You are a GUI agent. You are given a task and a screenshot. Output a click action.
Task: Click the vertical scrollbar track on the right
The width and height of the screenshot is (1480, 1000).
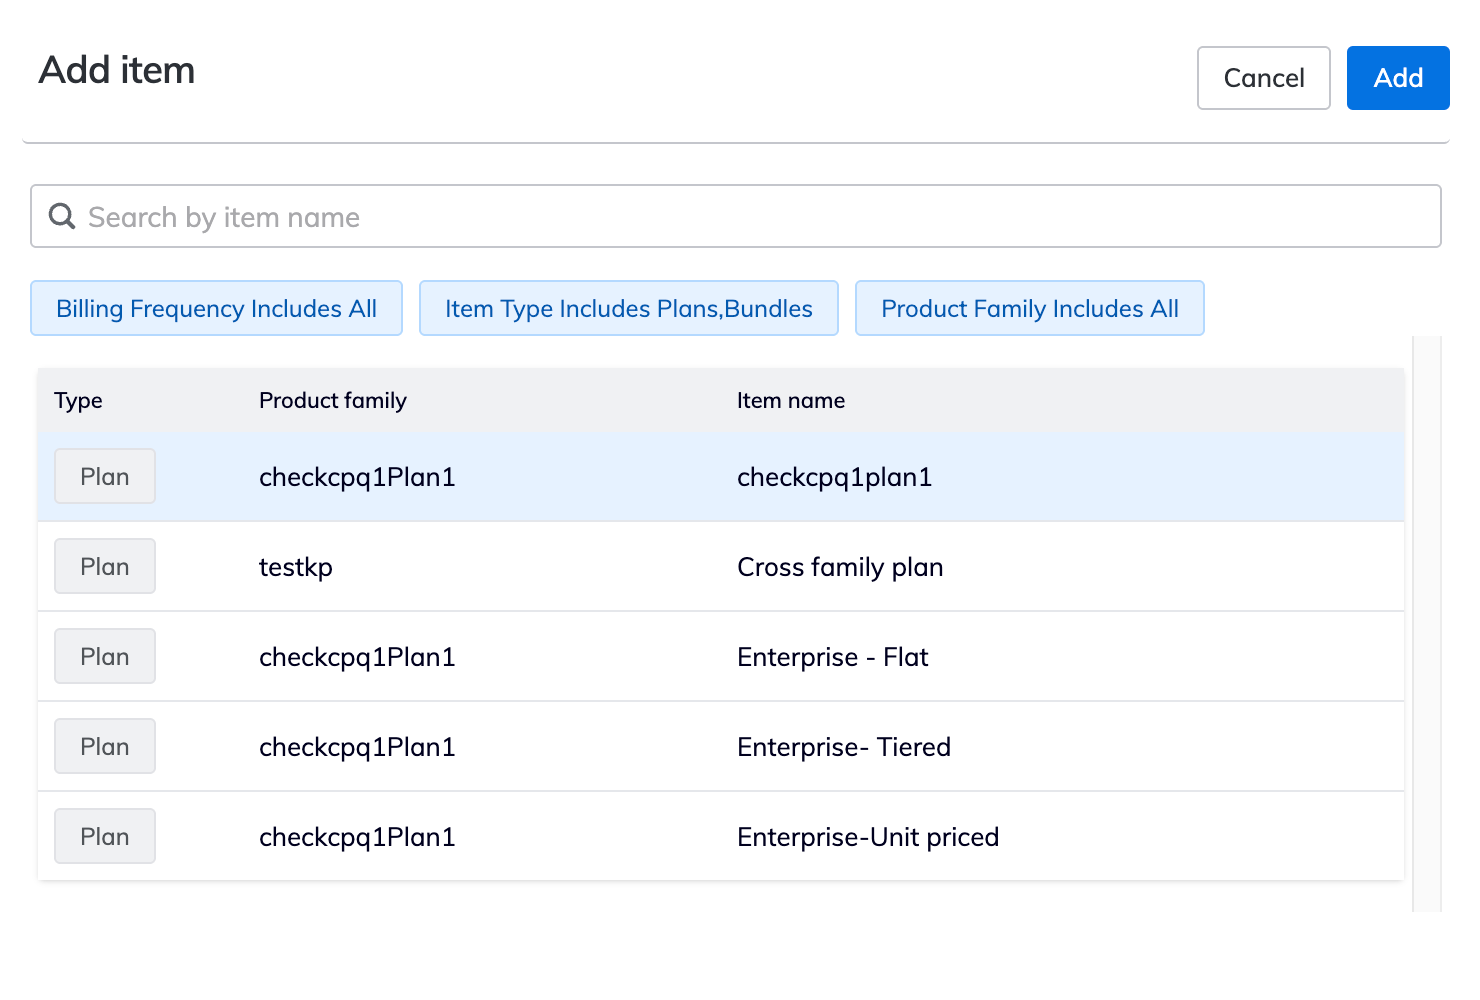(x=1427, y=622)
